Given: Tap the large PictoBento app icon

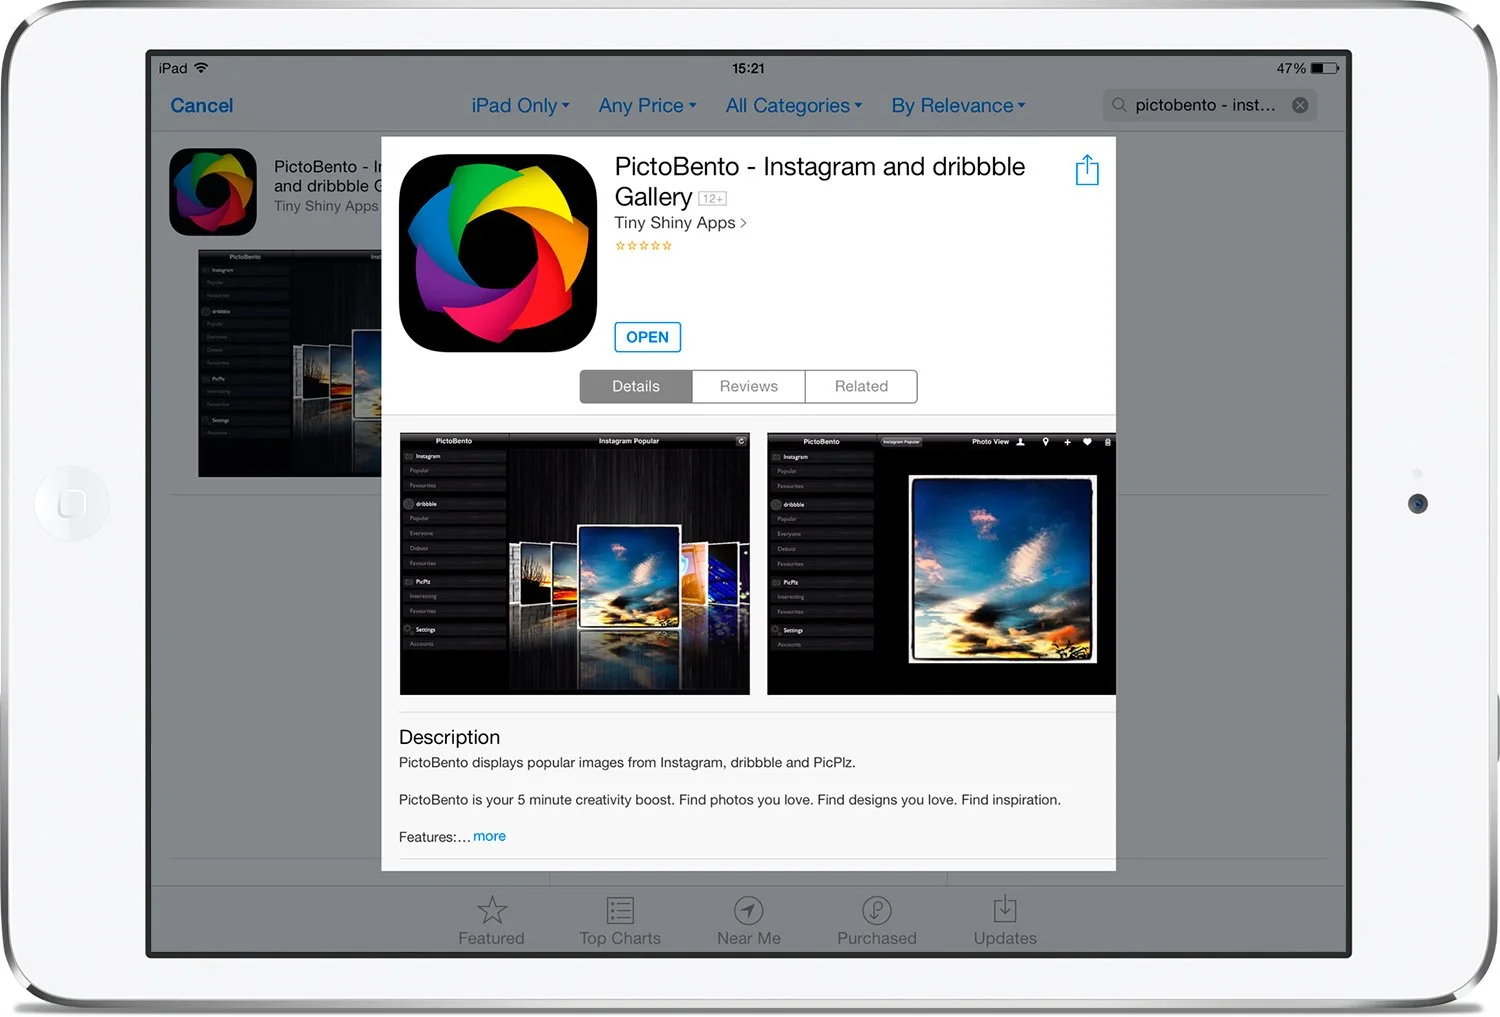Looking at the screenshot, I should click(x=498, y=253).
